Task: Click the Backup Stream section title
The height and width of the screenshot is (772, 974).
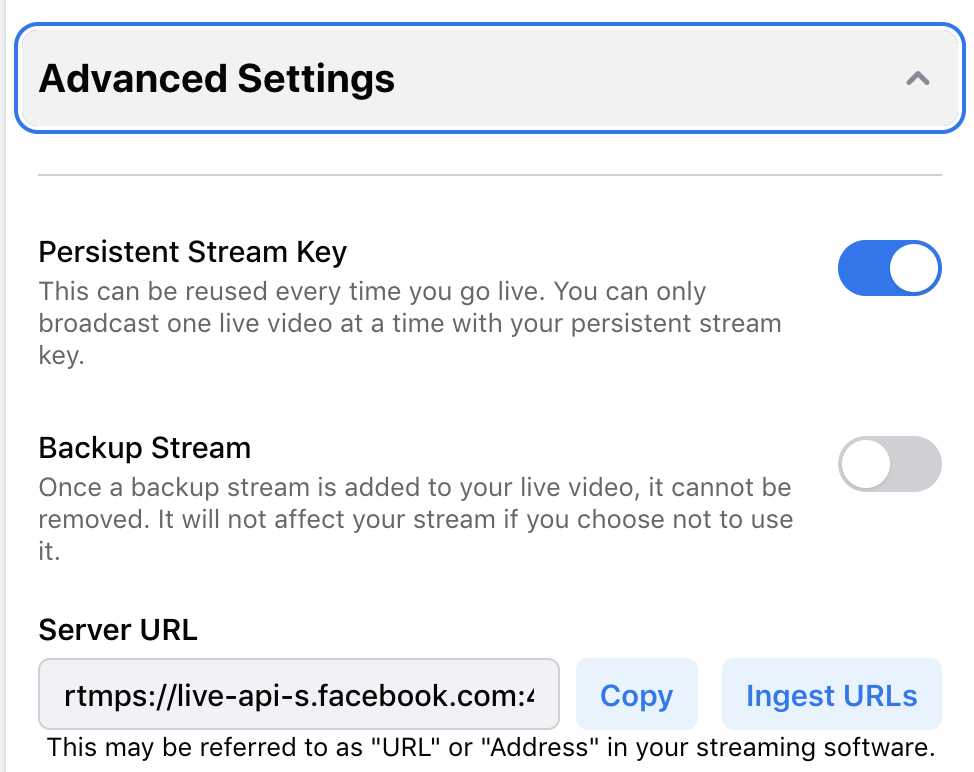Action: pyautogui.click(x=144, y=447)
